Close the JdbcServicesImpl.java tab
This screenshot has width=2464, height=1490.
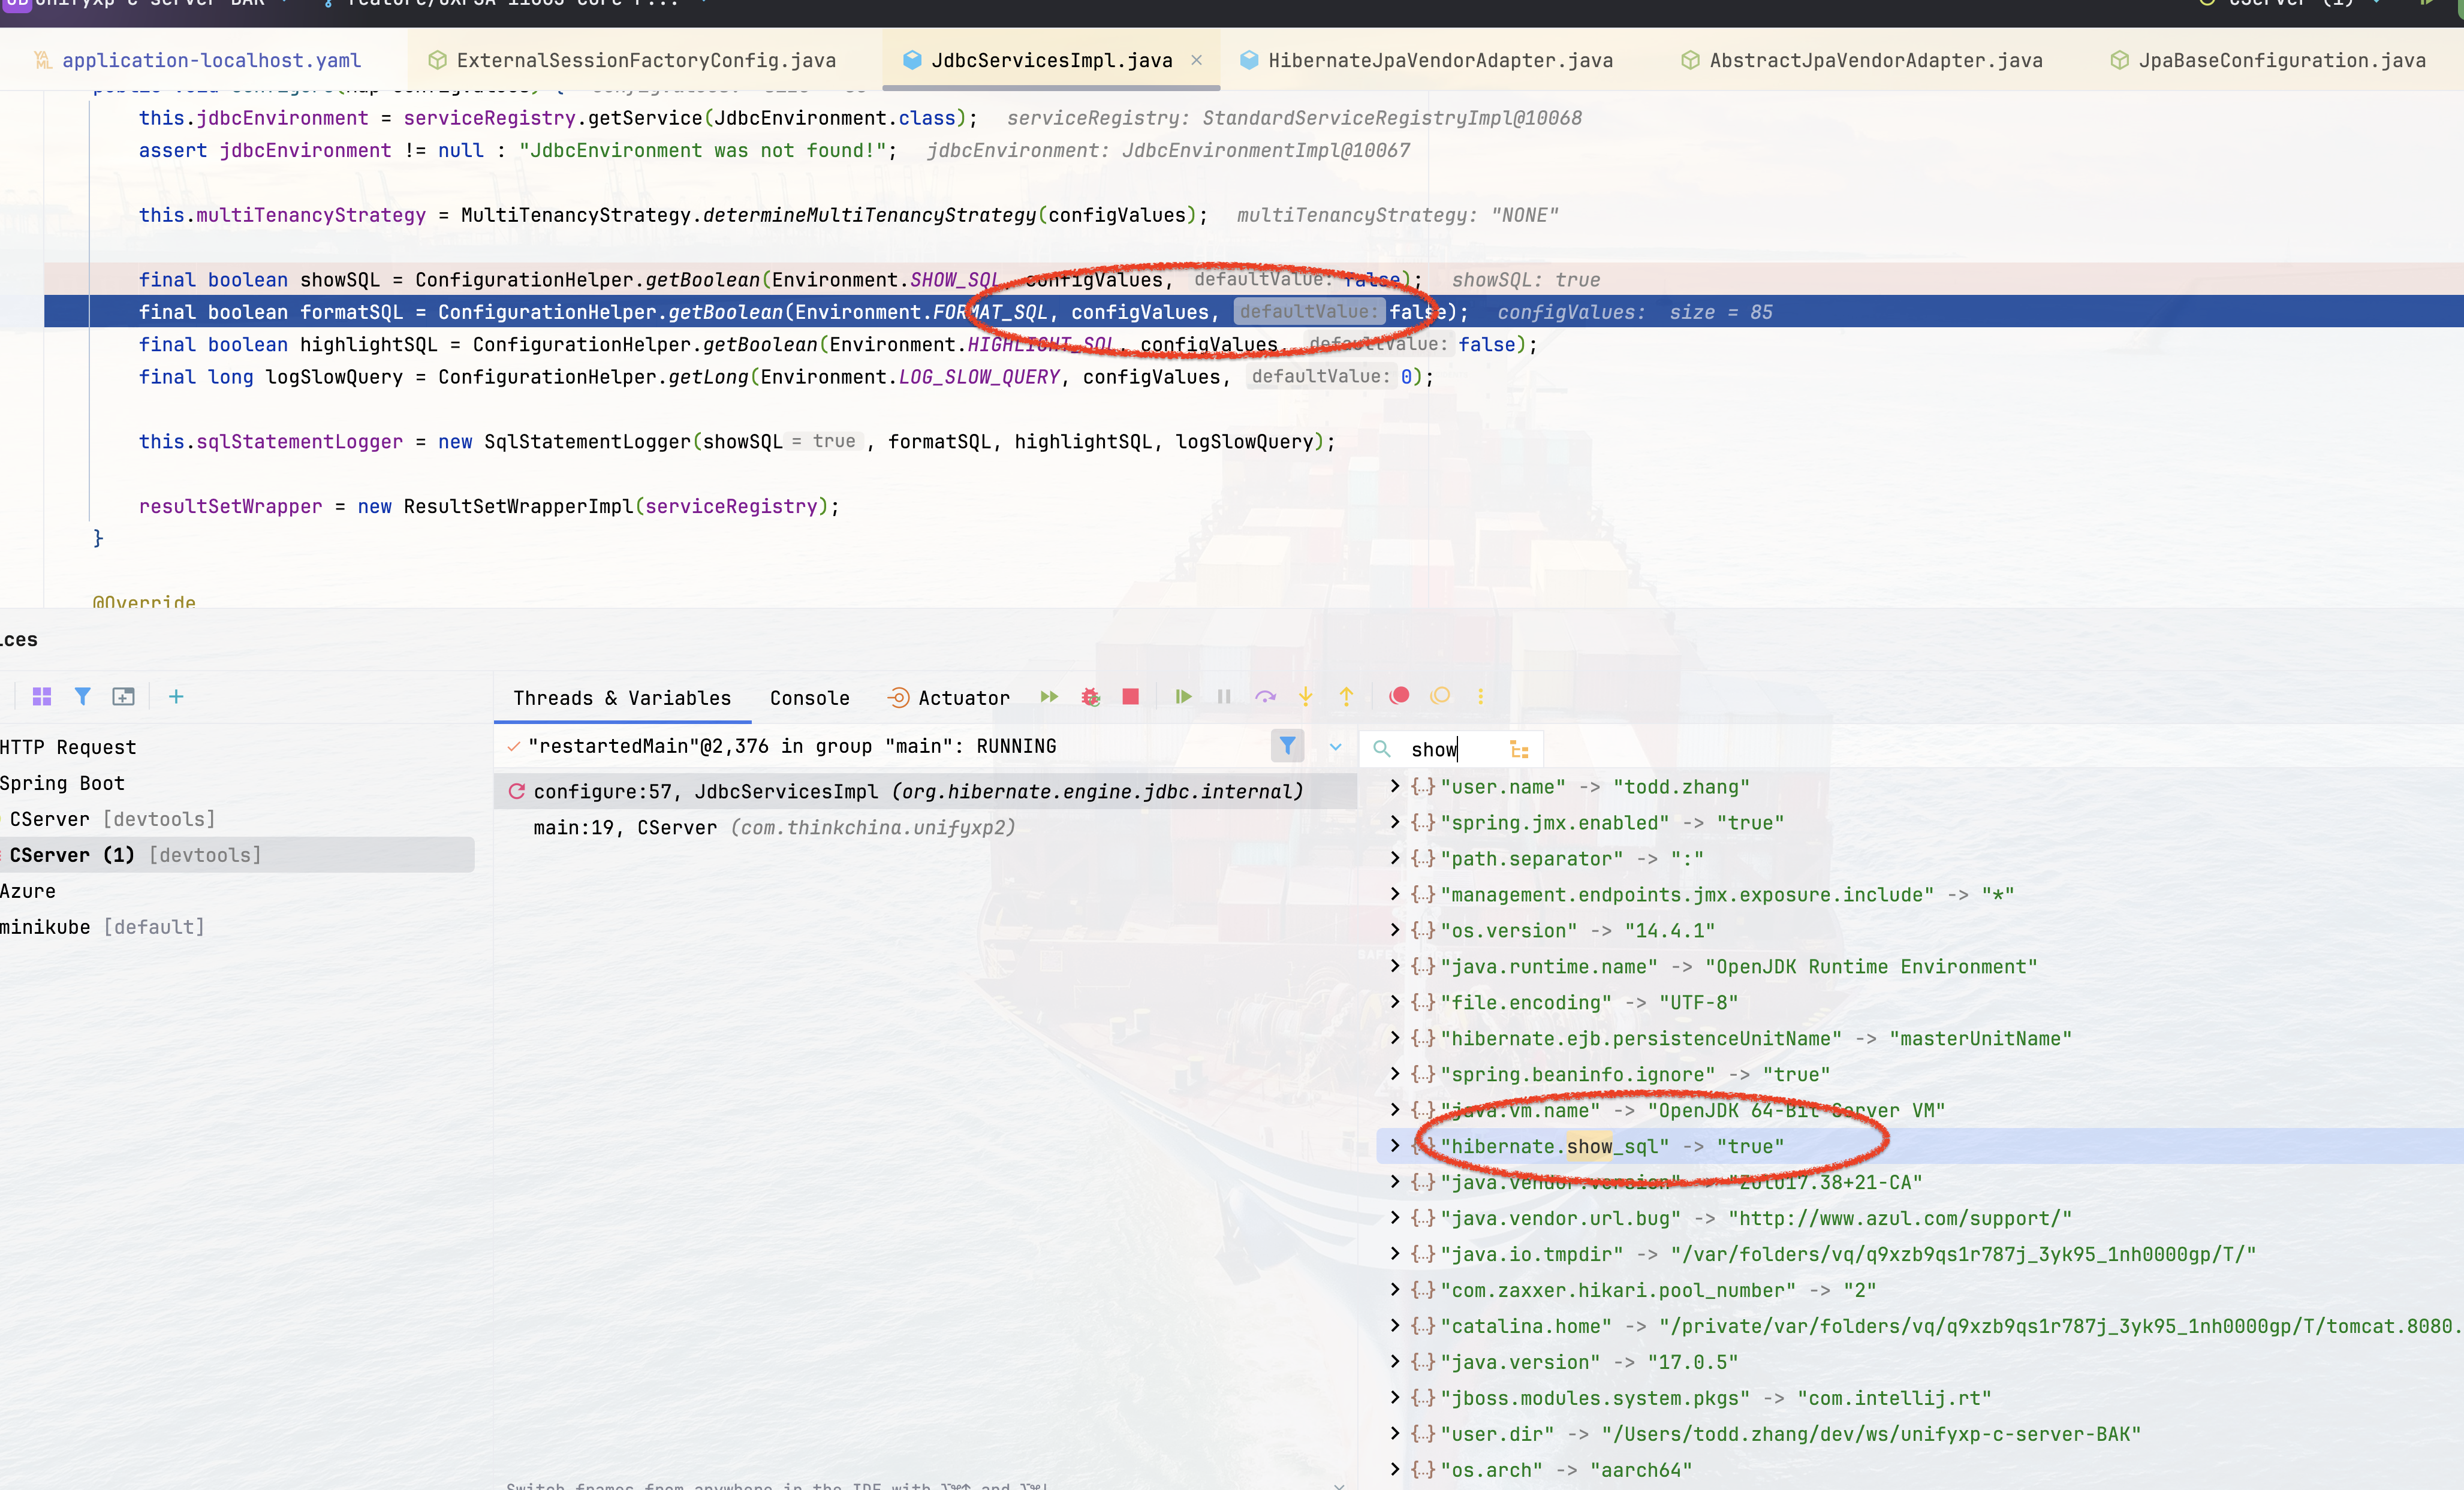pos(1196,61)
